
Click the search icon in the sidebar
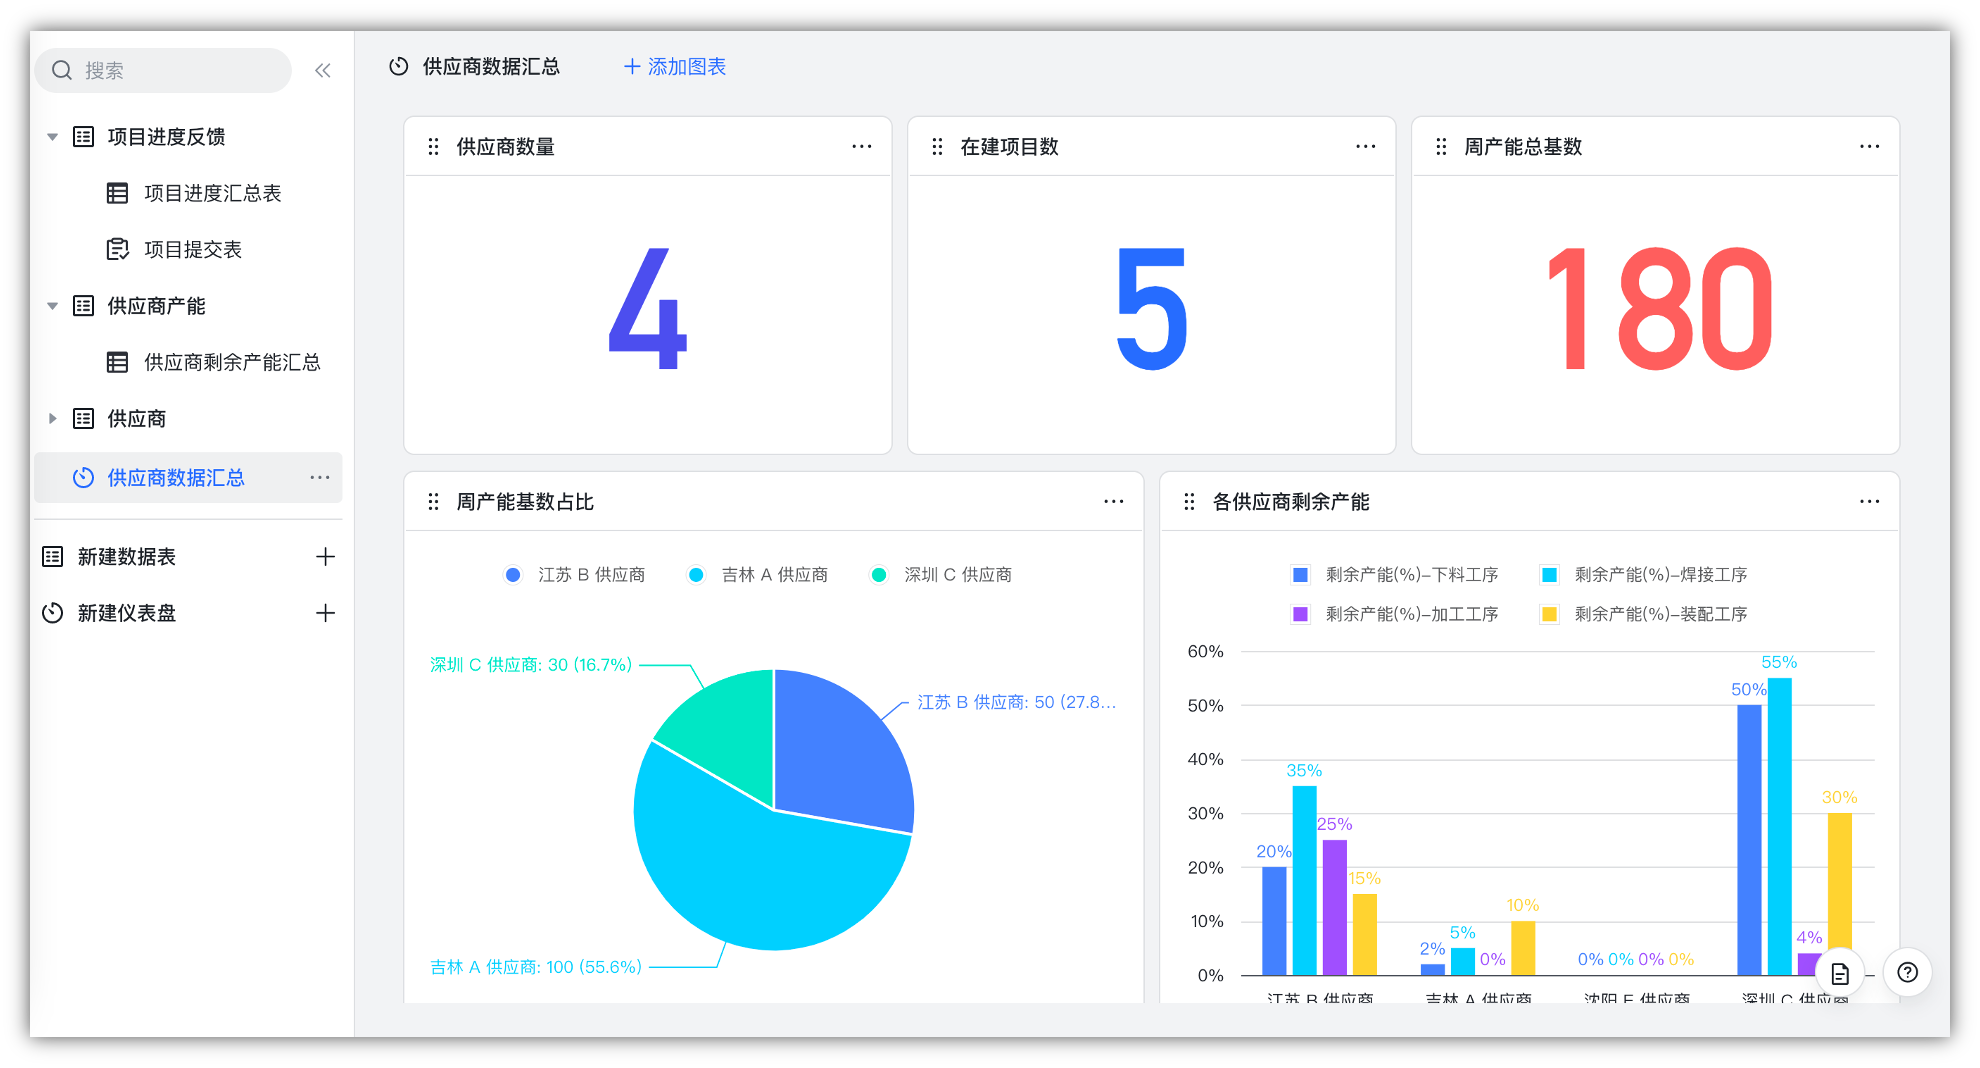[62, 70]
